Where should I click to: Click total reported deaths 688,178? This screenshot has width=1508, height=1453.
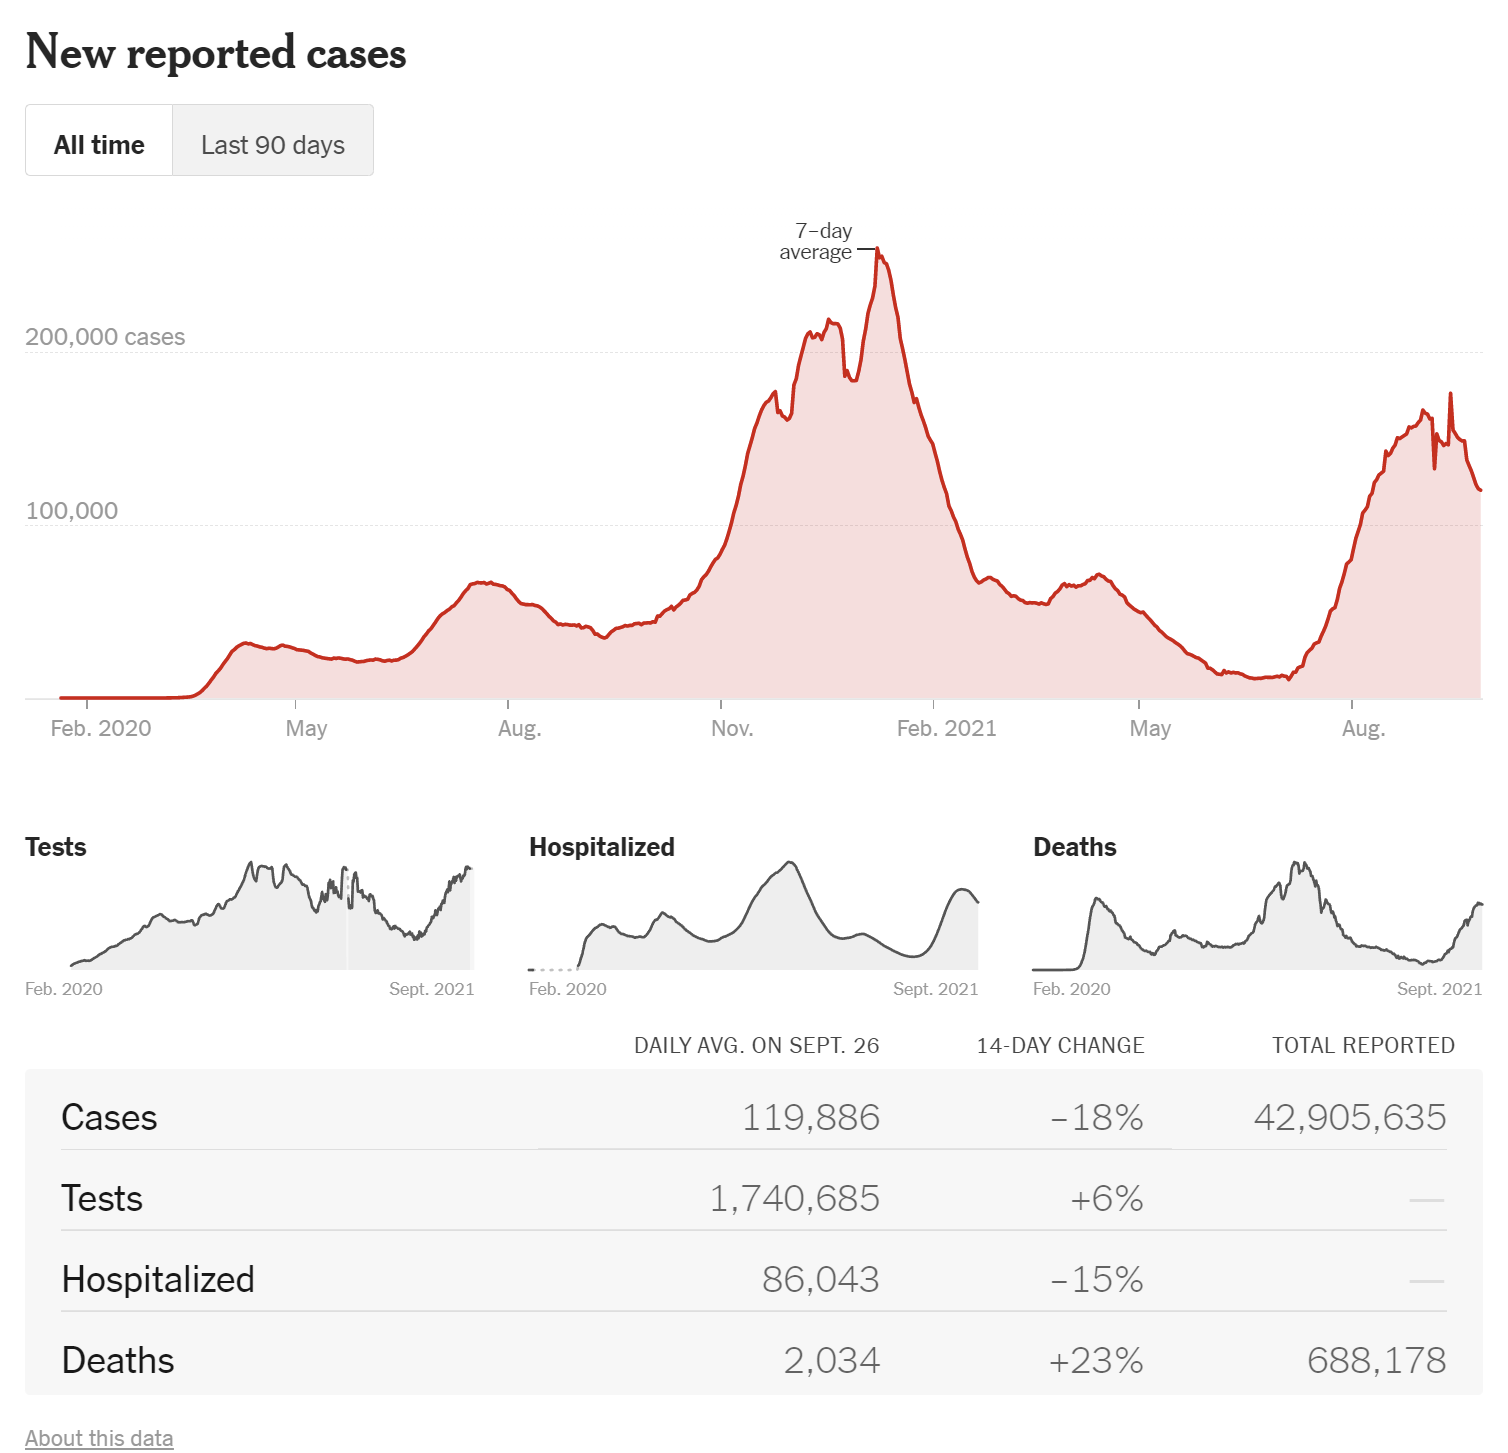point(1376,1360)
